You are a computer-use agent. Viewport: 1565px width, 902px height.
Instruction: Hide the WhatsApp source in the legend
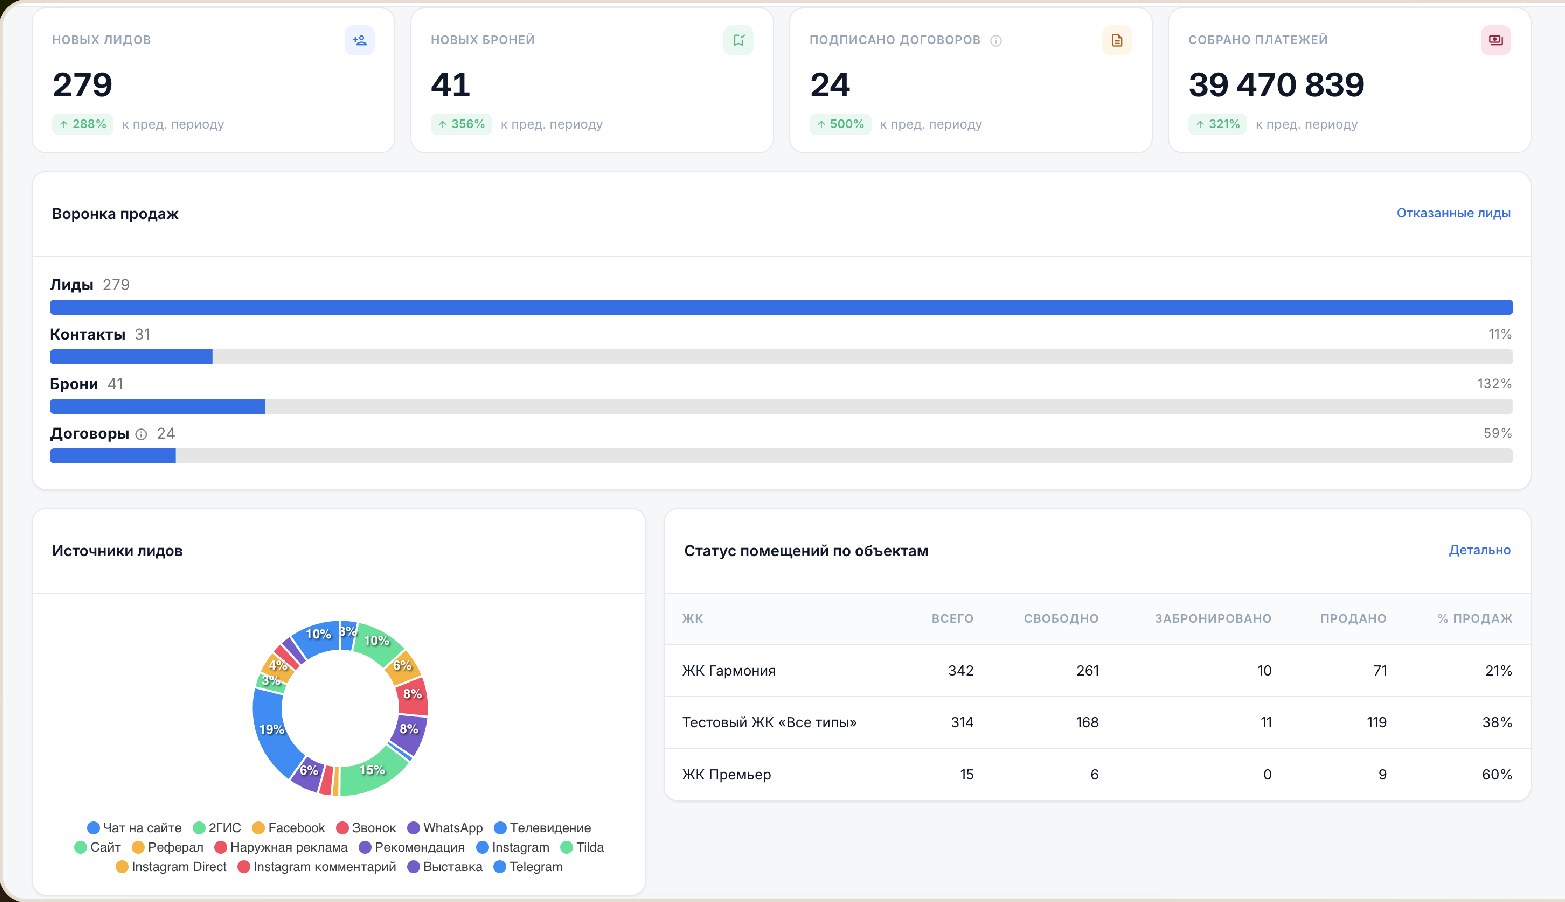[445, 828]
